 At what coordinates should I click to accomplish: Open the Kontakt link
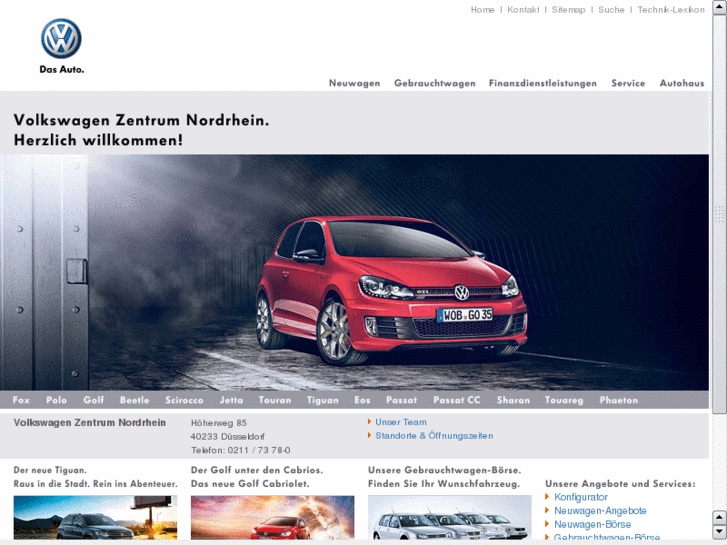click(x=523, y=10)
